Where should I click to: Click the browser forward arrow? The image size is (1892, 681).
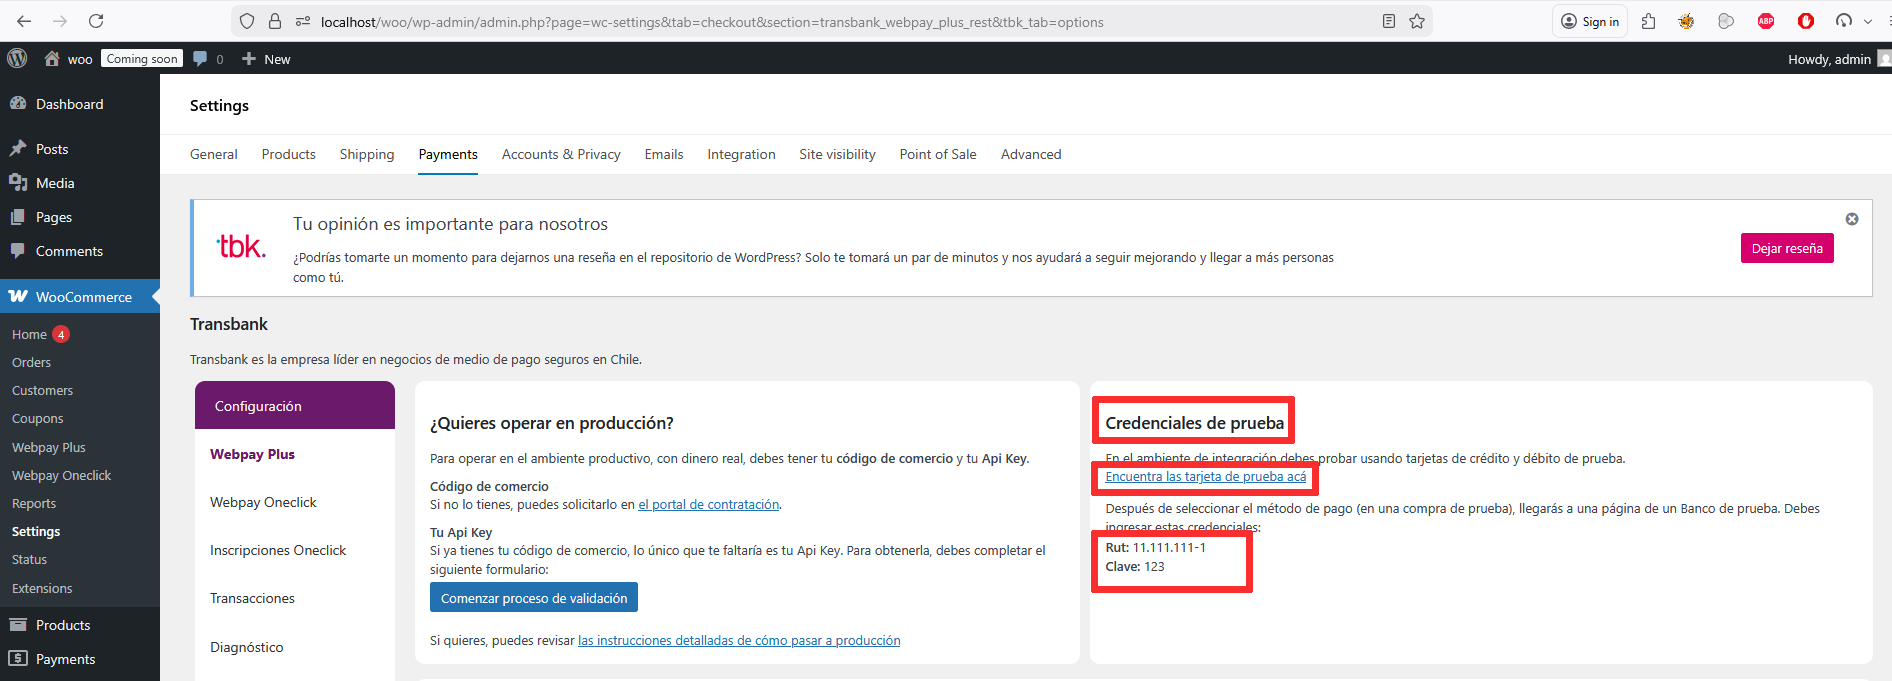tap(60, 21)
